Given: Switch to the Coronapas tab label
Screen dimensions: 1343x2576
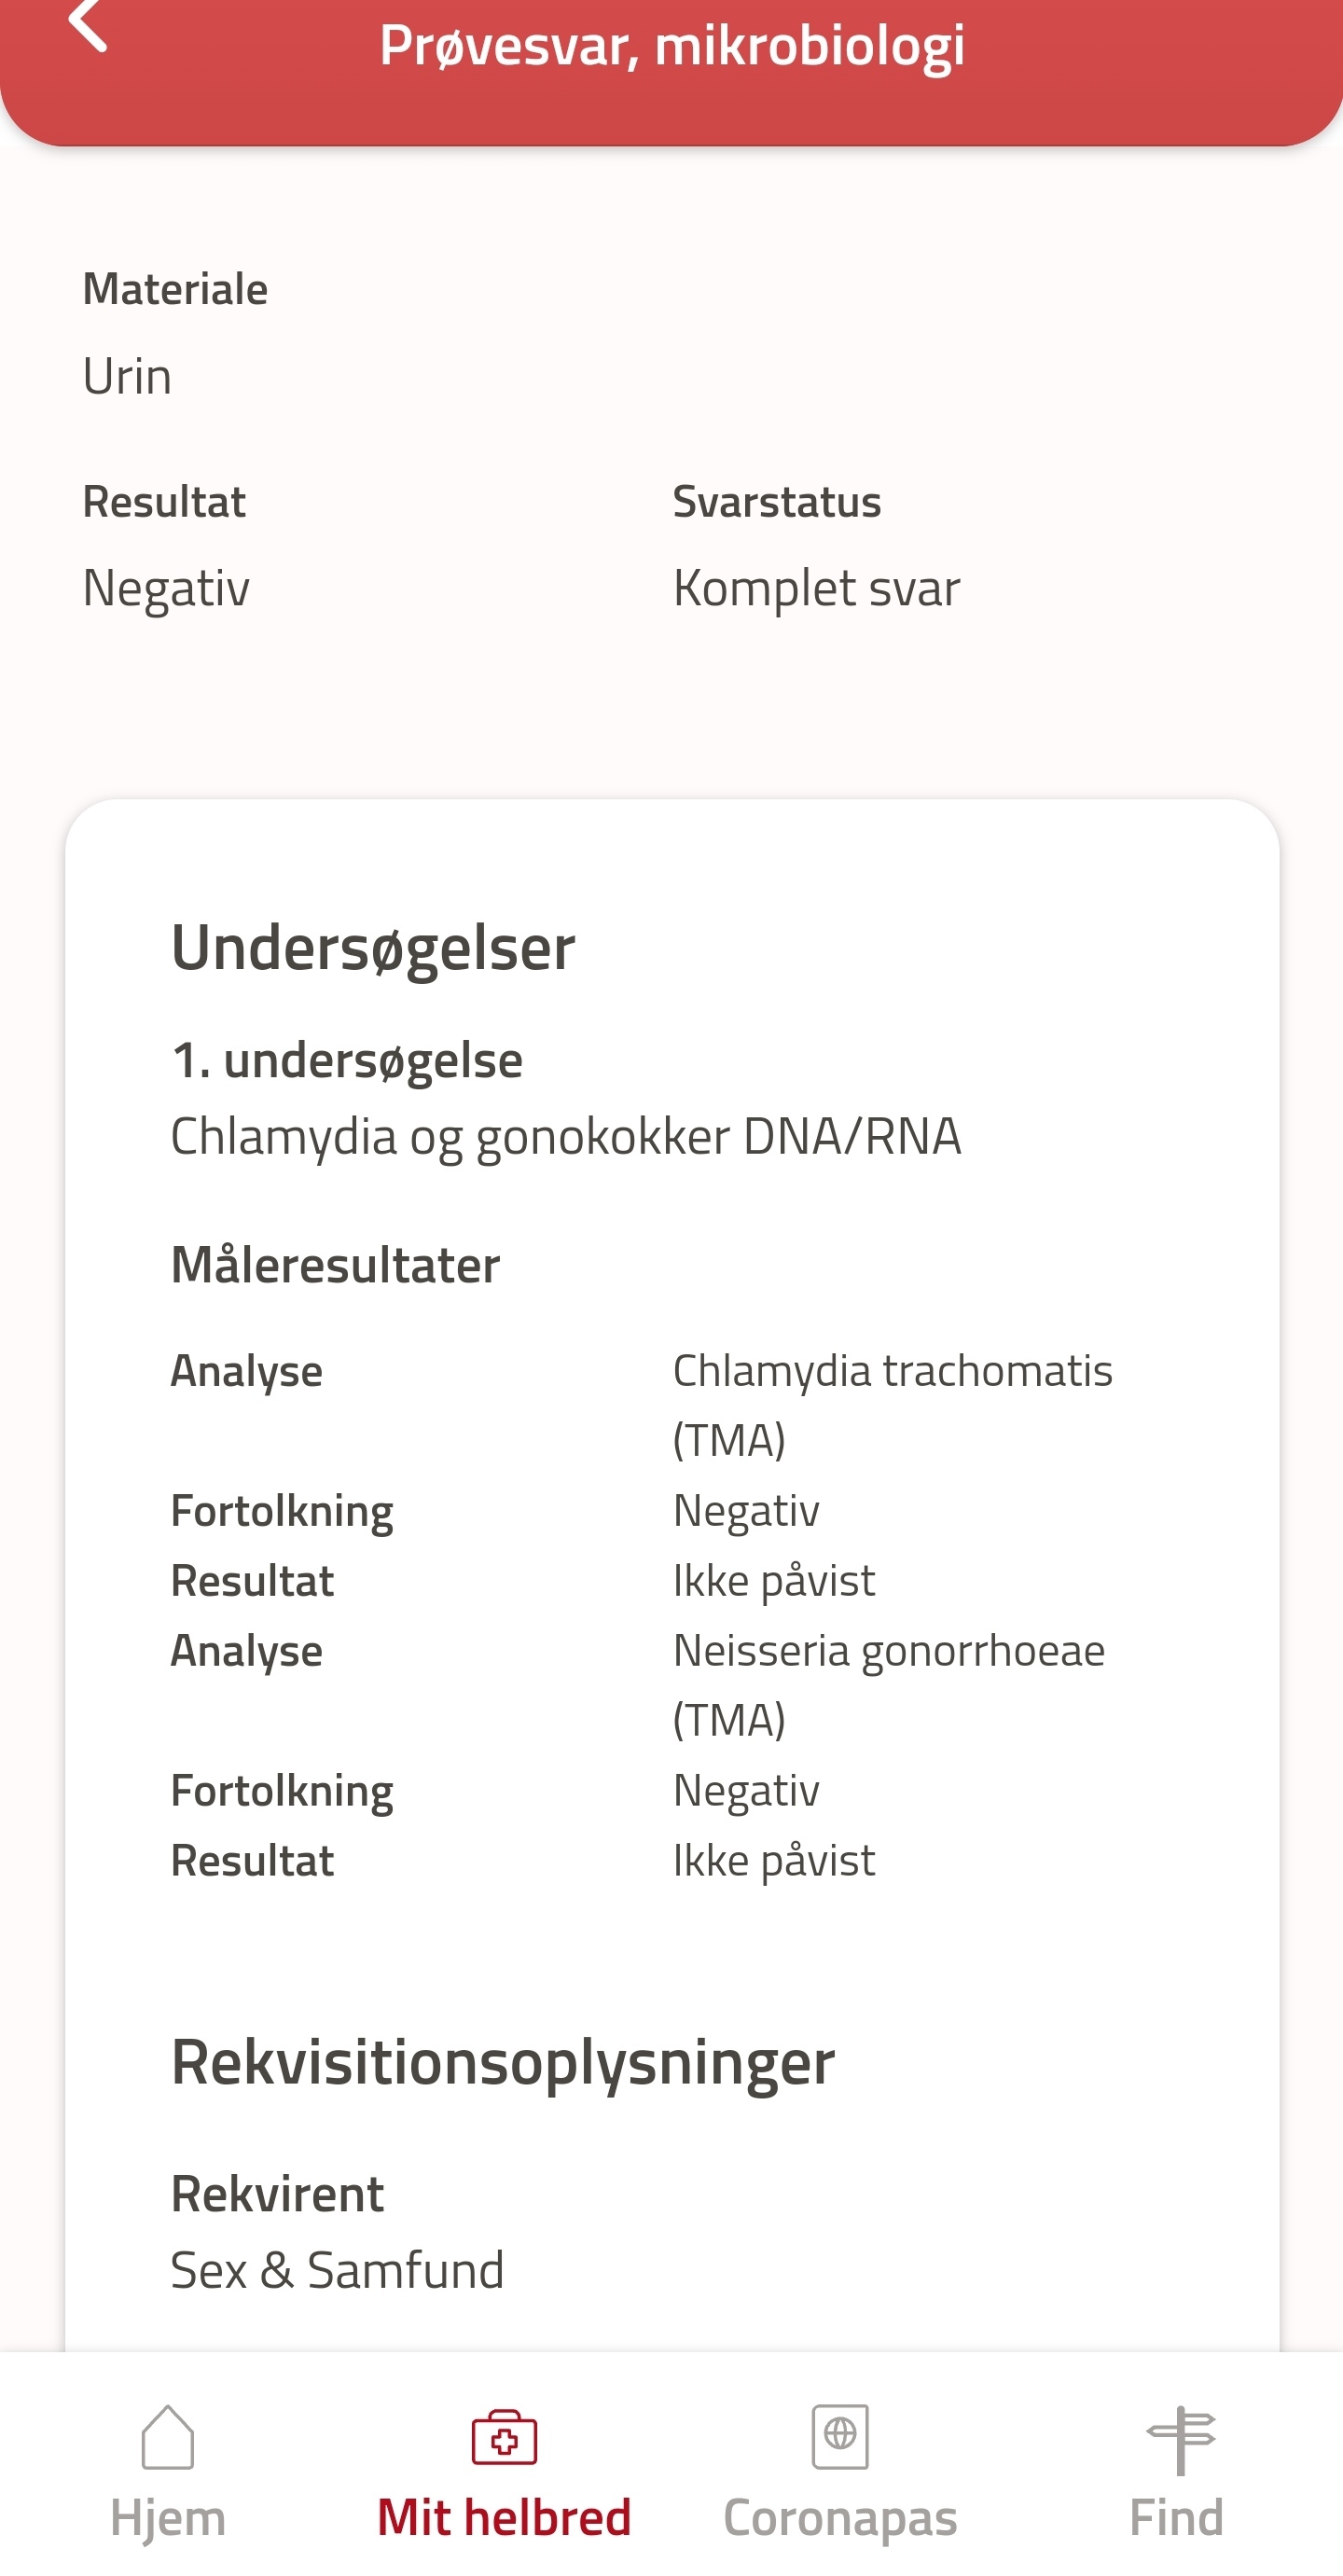Looking at the screenshot, I should (x=840, y=2518).
